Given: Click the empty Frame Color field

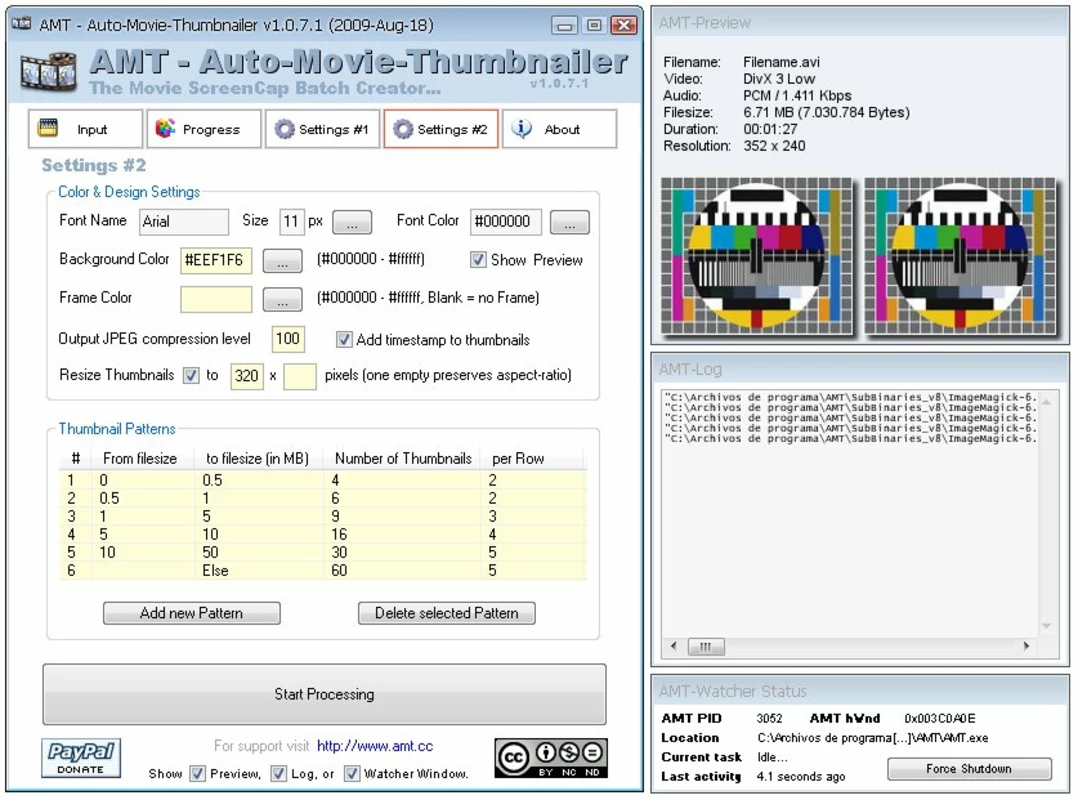Looking at the screenshot, I should pyautogui.click(x=216, y=300).
